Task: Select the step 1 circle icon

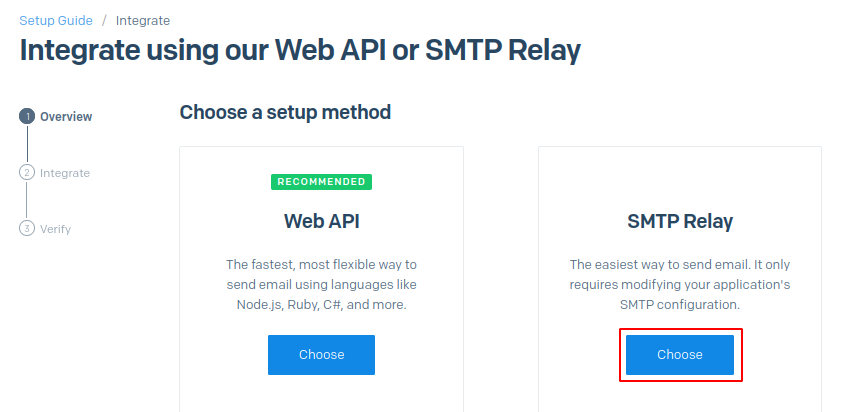Action: pyautogui.click(x=27, y=116)
